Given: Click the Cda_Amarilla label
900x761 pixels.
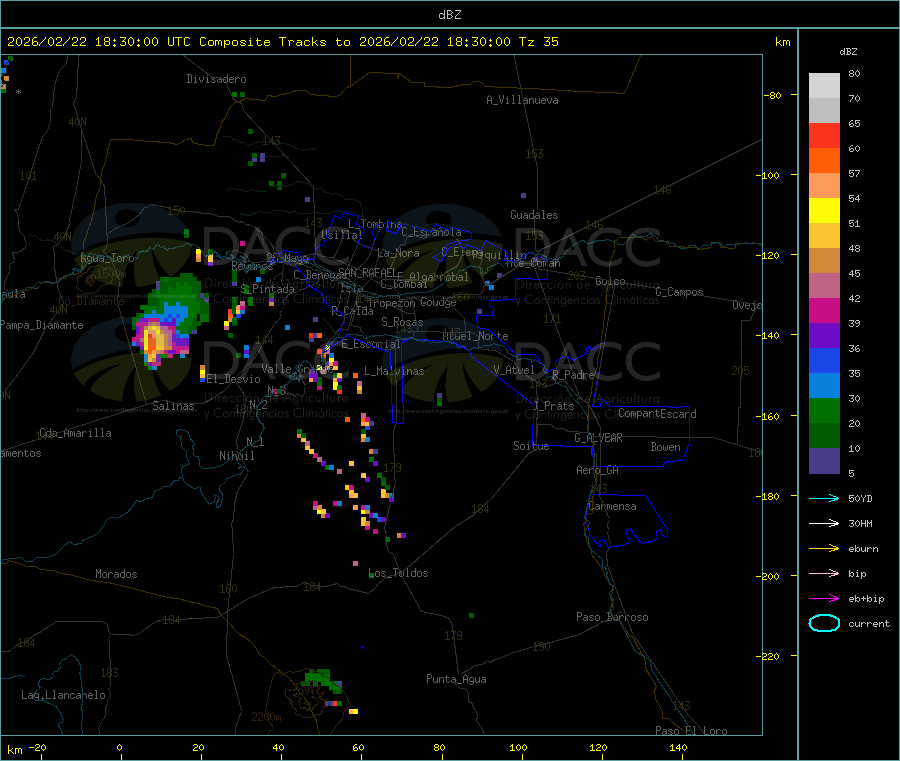Looking at the screenshot, I should click(x=75, y=433).
